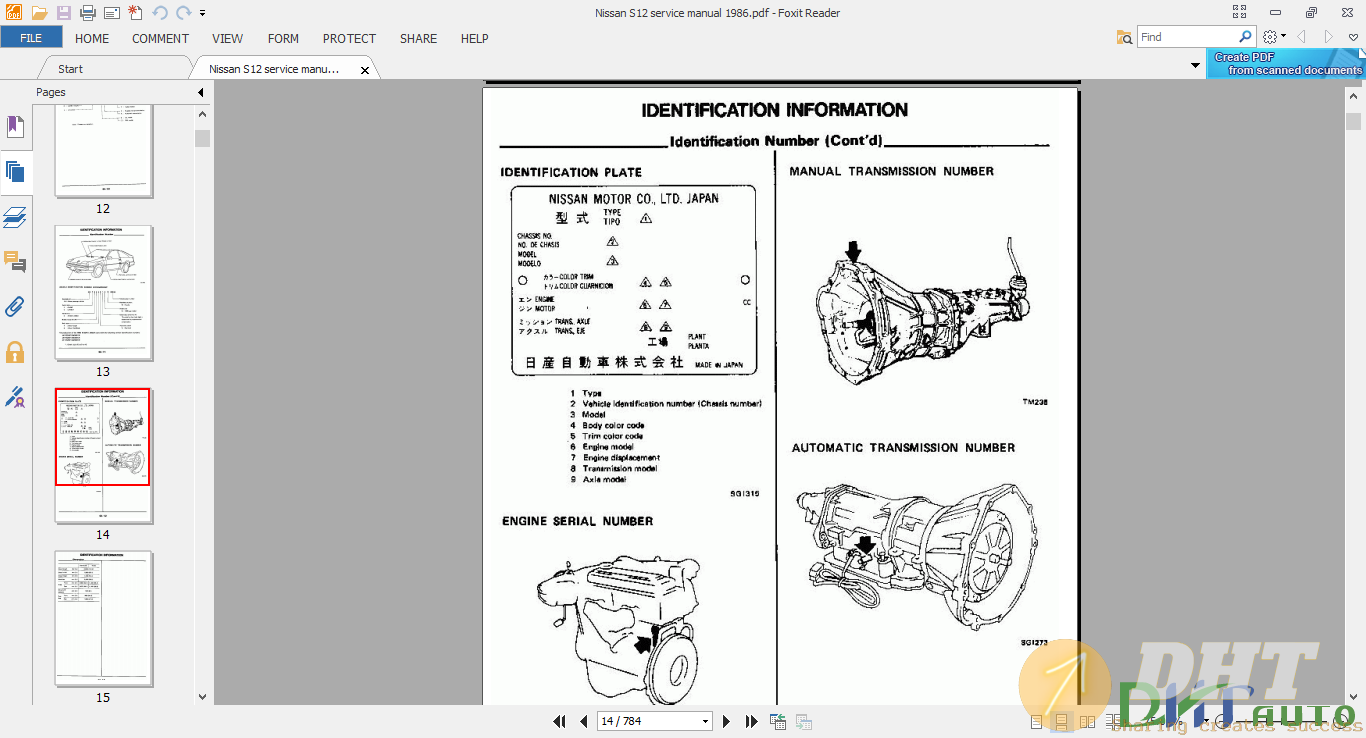This screenshot has height=738, width=1366.
Task: Click the Redo arrow icon
Action: click(183, 13)
